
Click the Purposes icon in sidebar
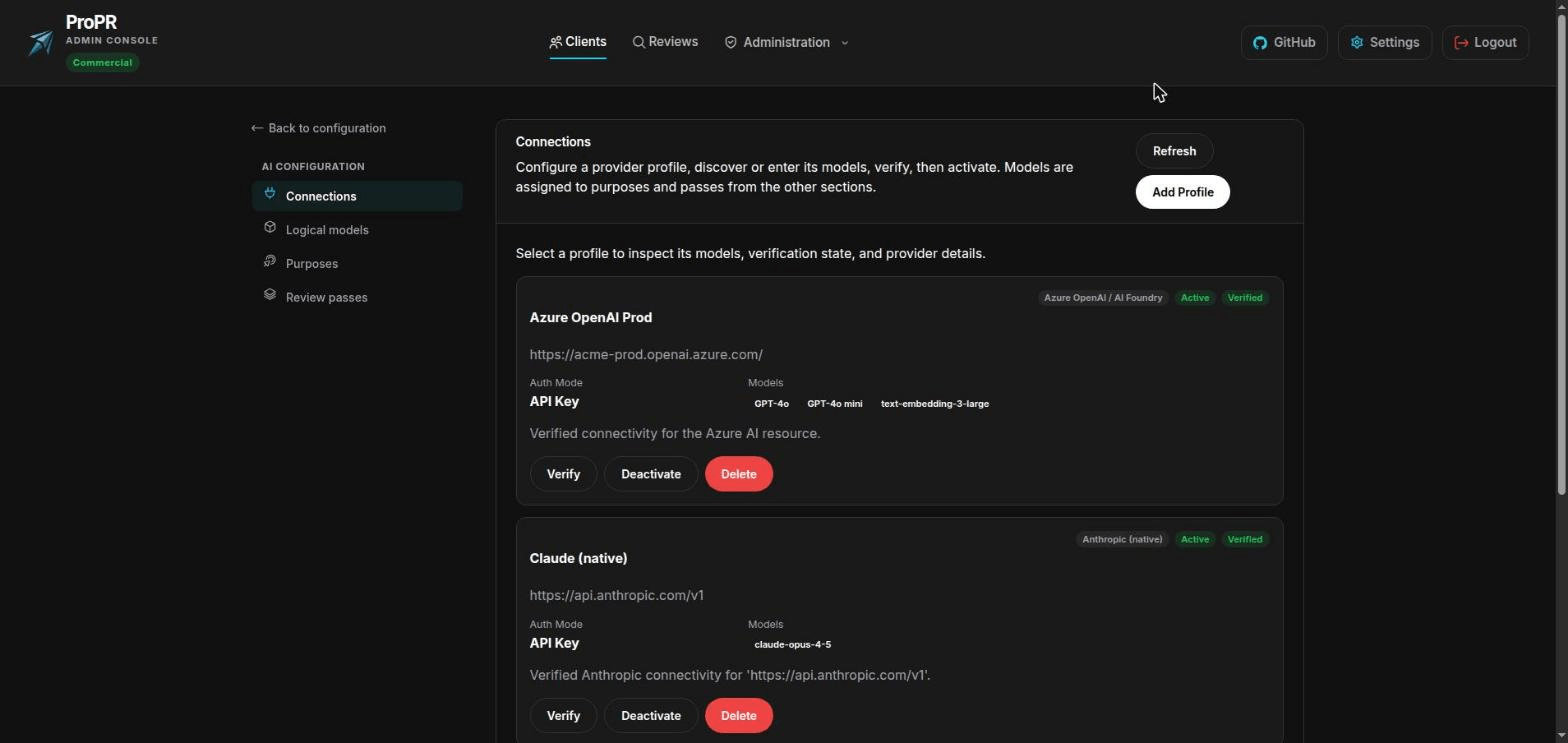pos(270,261)
